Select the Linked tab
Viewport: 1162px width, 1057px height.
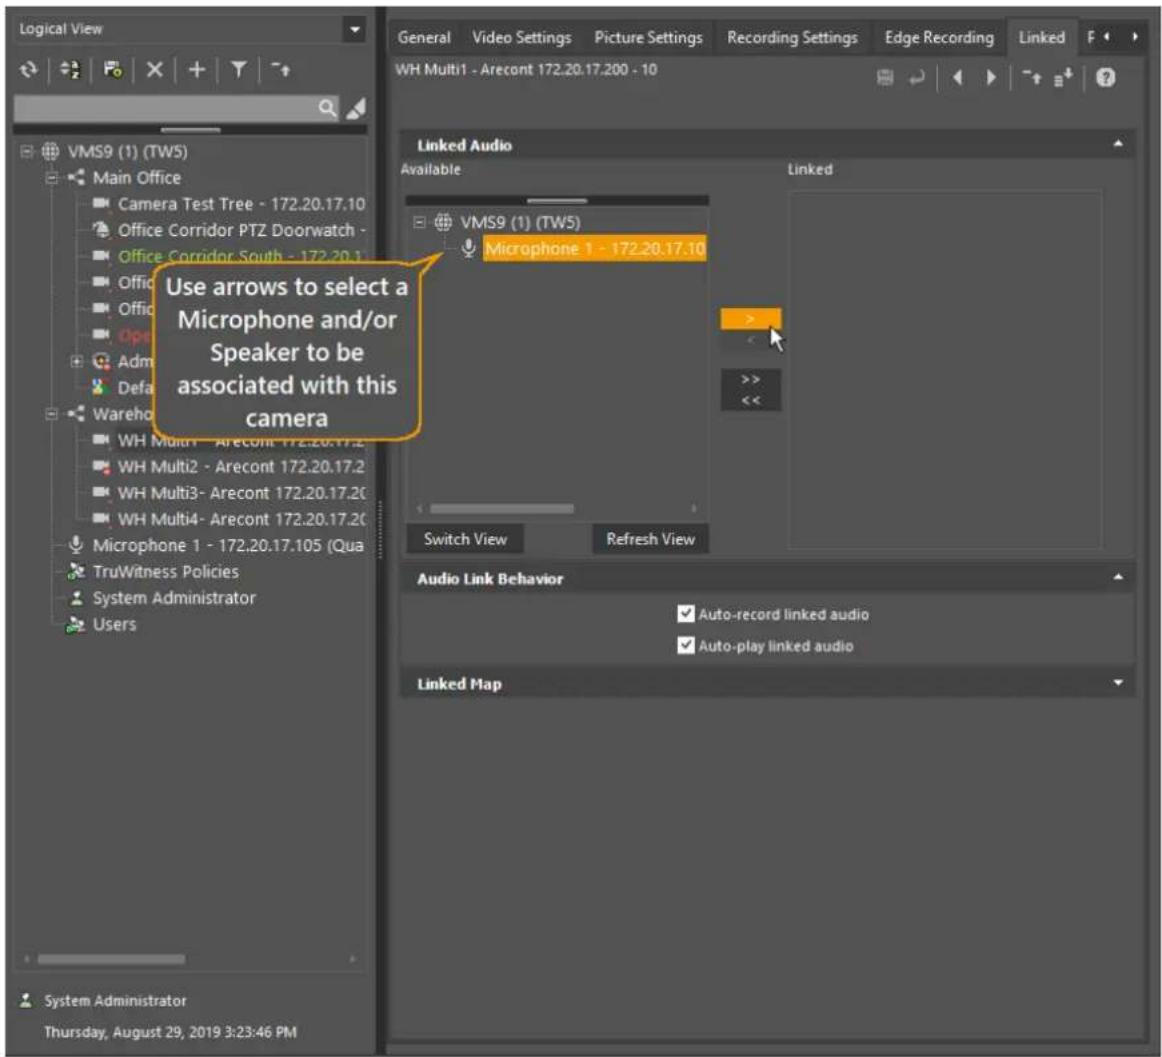click(1041, 38)
